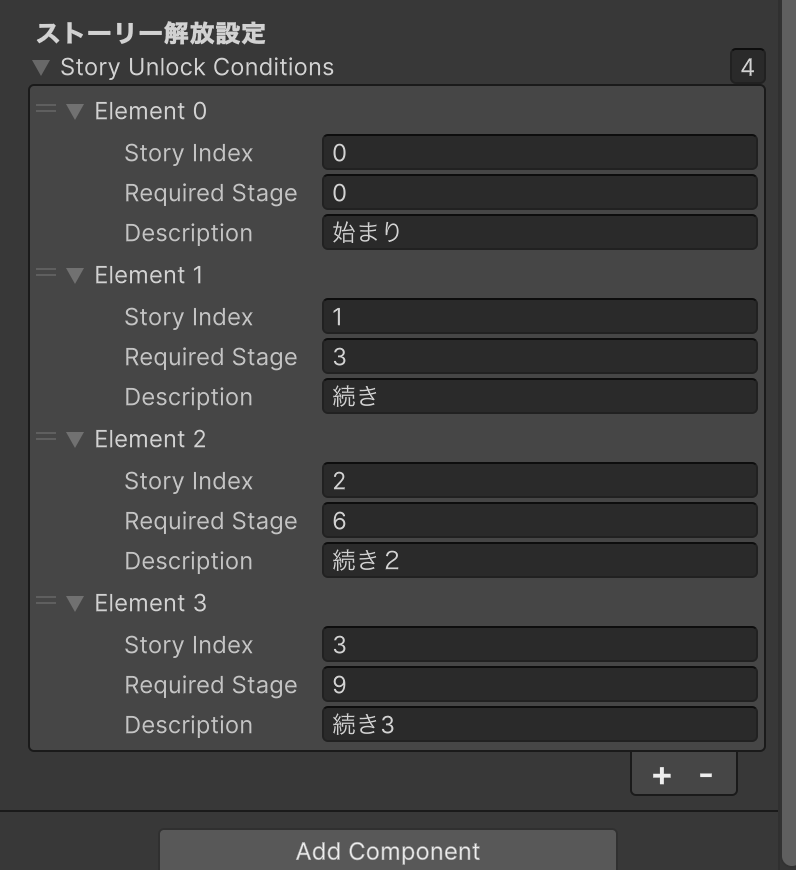Click the reorder handle next to Element 3

(46, 600)
